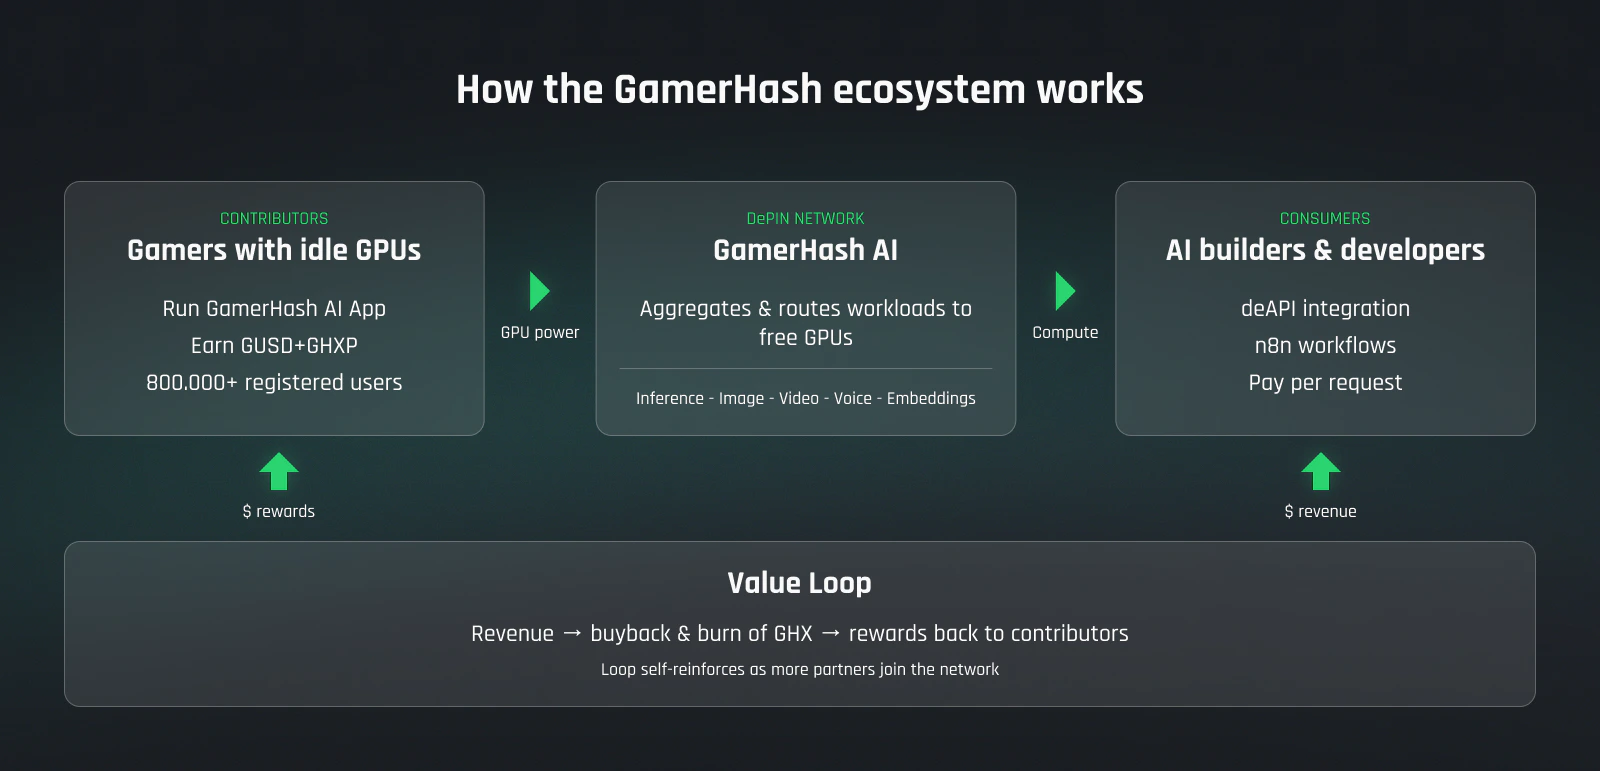Click 'Aggregates & routes workloads to free GPUs'

[805, 323]
